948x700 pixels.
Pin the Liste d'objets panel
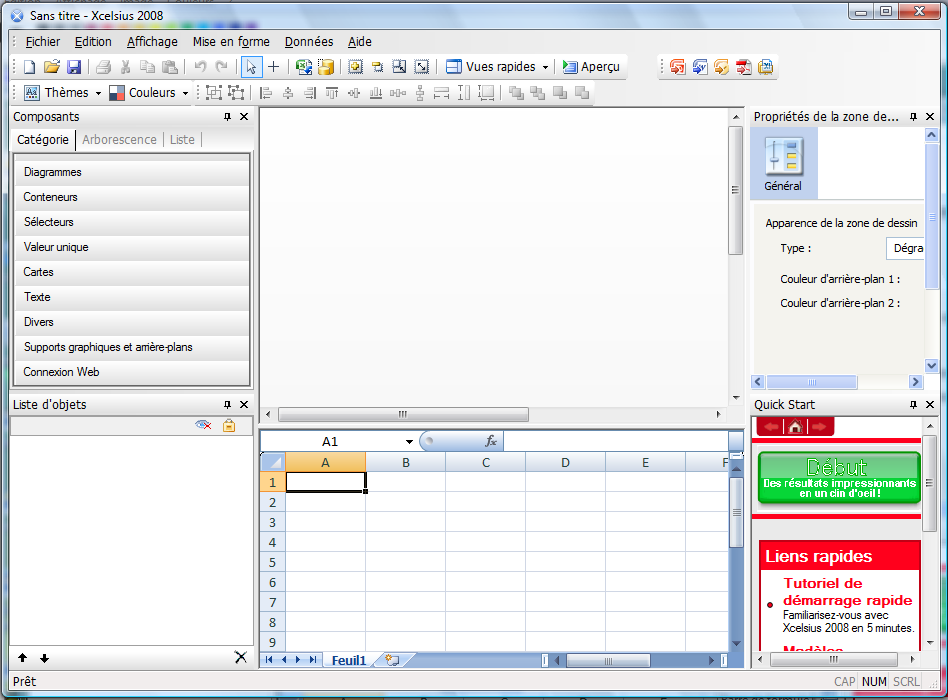[x=227, y=404]
